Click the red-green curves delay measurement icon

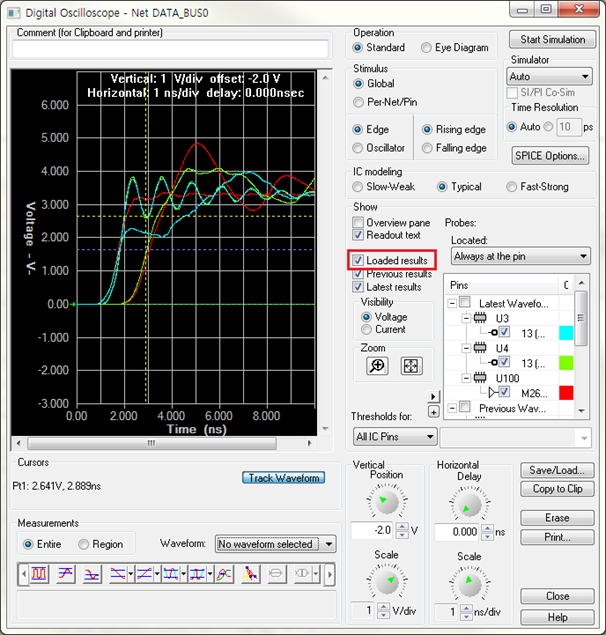coord(224,574)
